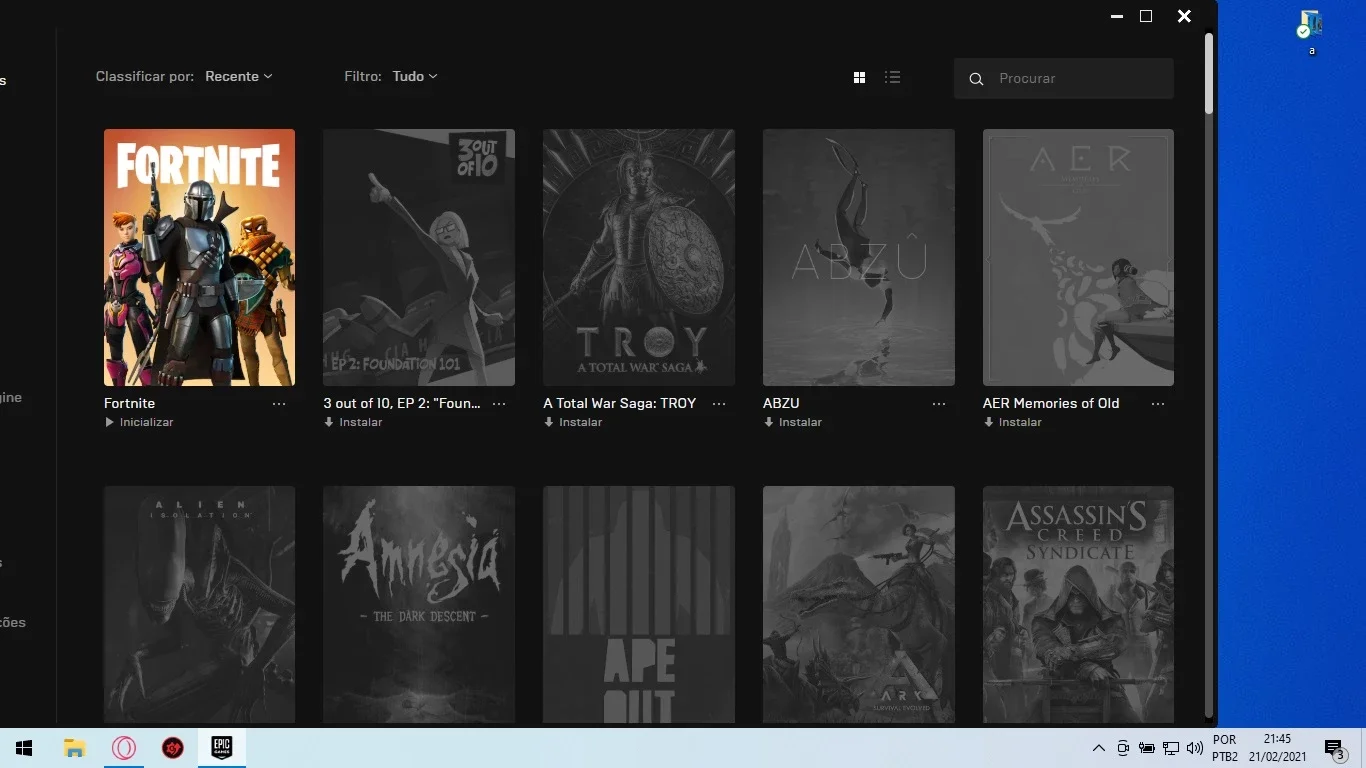Open the Windows notification center

(1335, 748)
